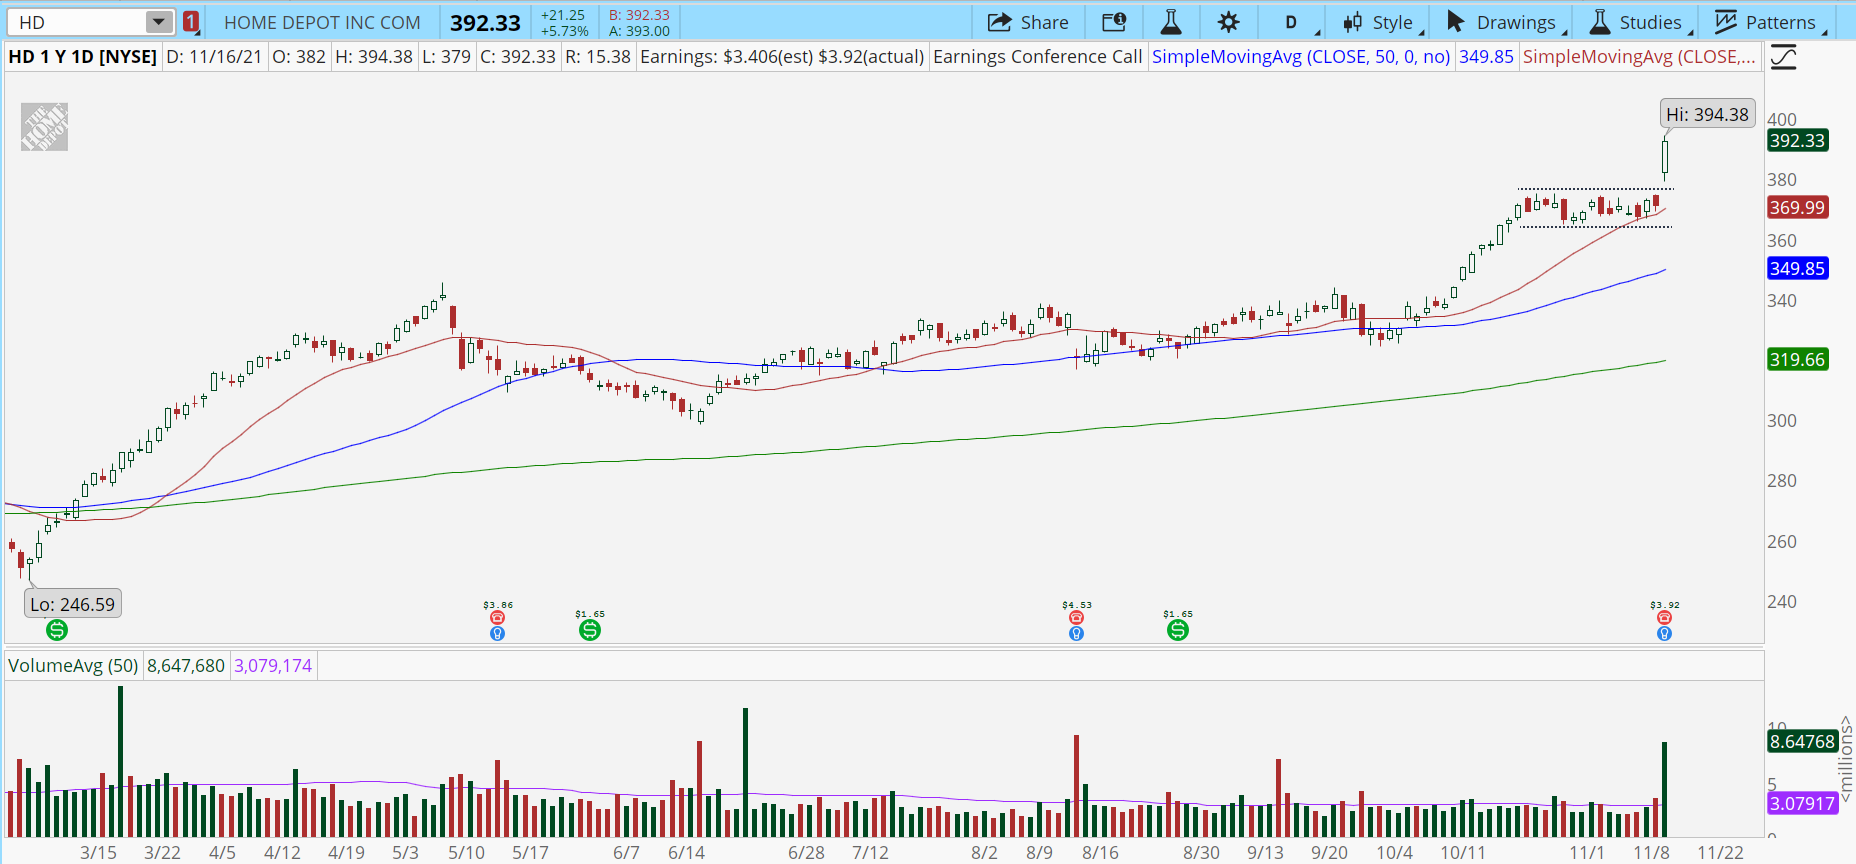Image resolution: width=1856 pixels, height=864 pixels.
Task: Click the Lo: 246.59 price bubble
Action: 73,604
